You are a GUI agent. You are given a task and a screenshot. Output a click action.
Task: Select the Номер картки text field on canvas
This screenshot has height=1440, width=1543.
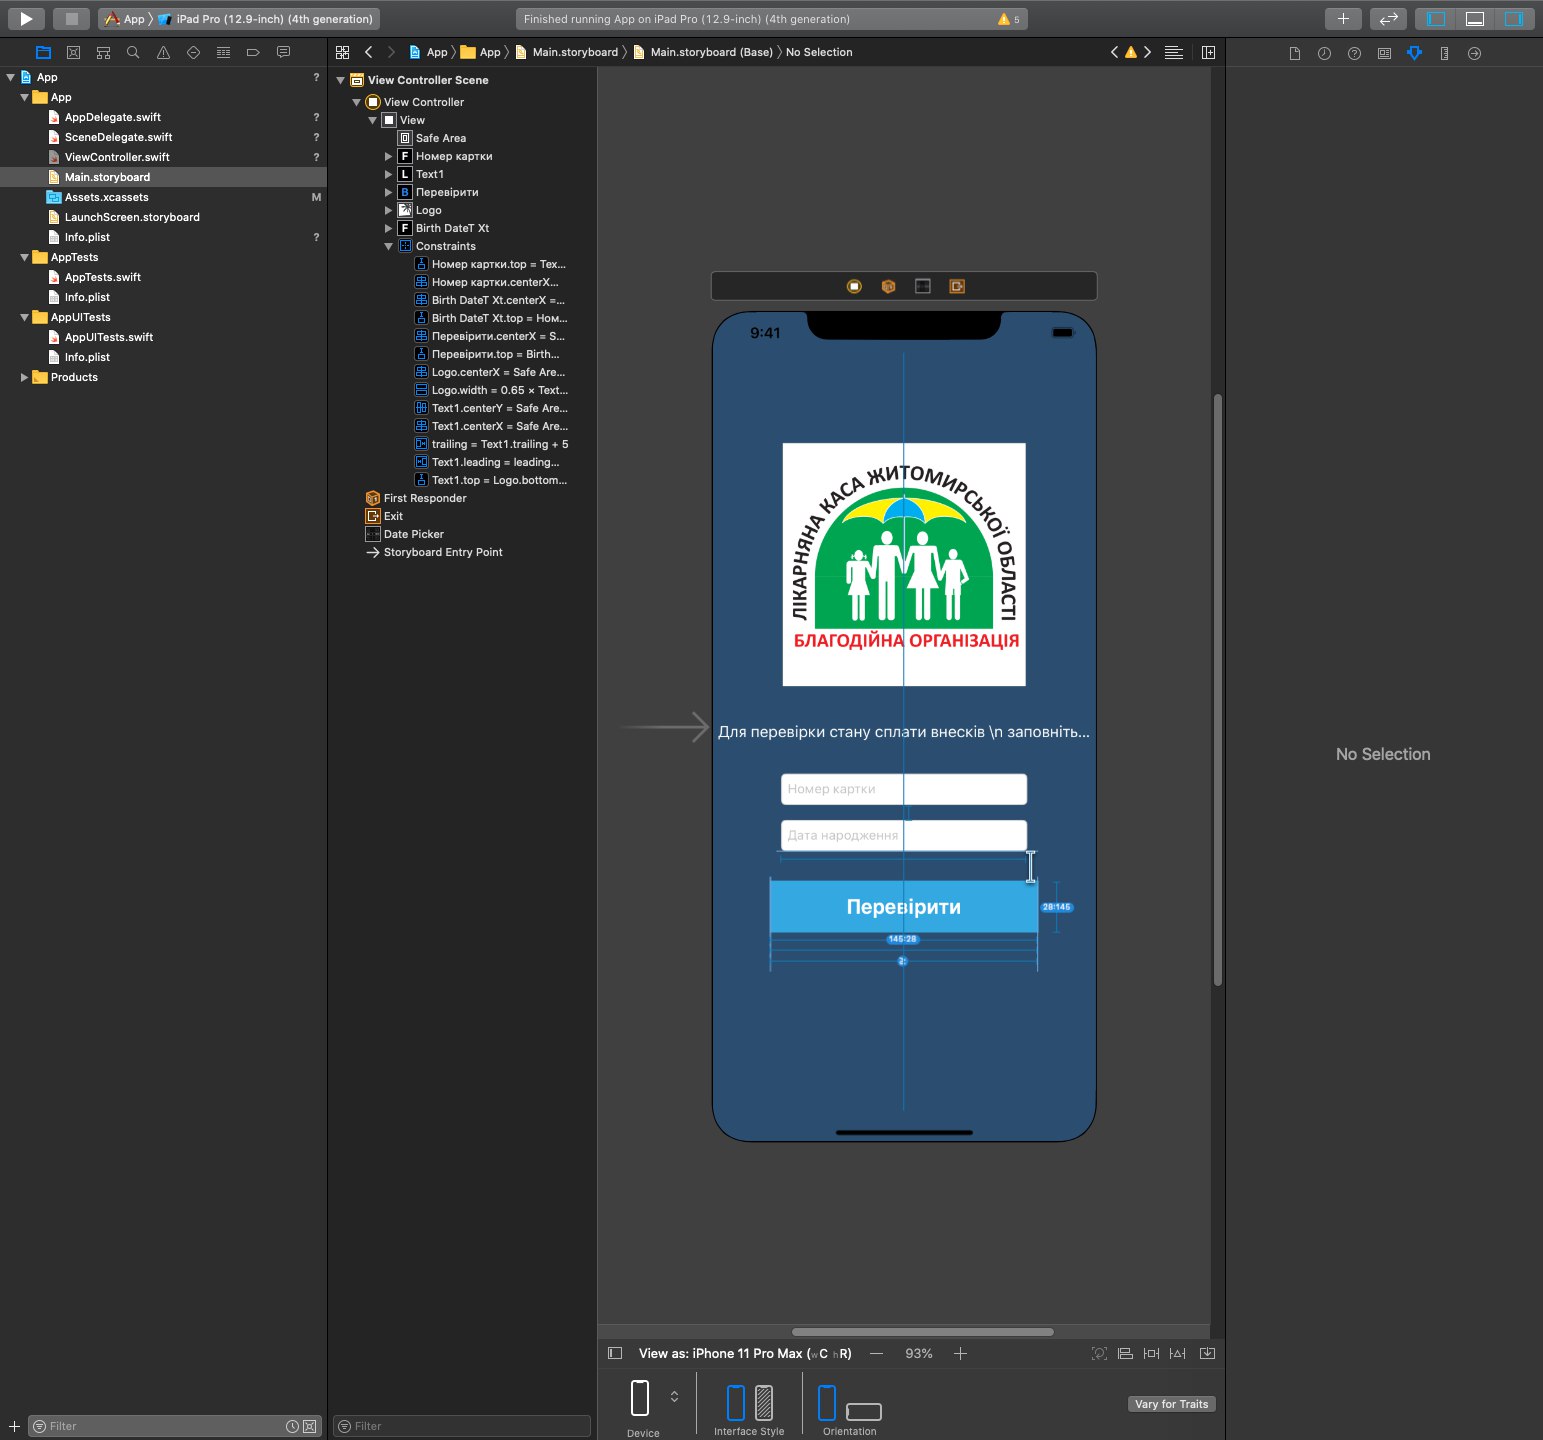coord(904,789)
